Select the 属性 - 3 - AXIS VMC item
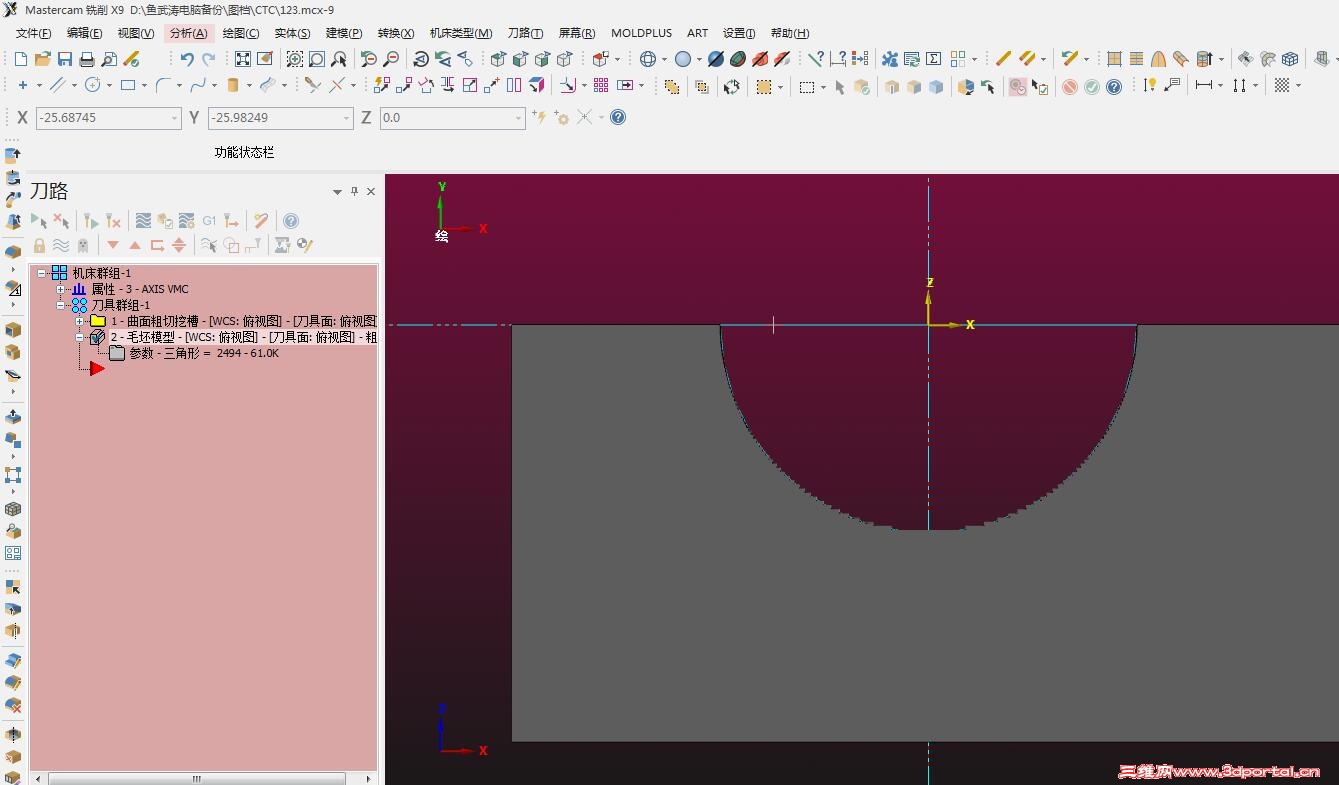Viewport: 1339px width, 785px height. (x=140, y=289)
